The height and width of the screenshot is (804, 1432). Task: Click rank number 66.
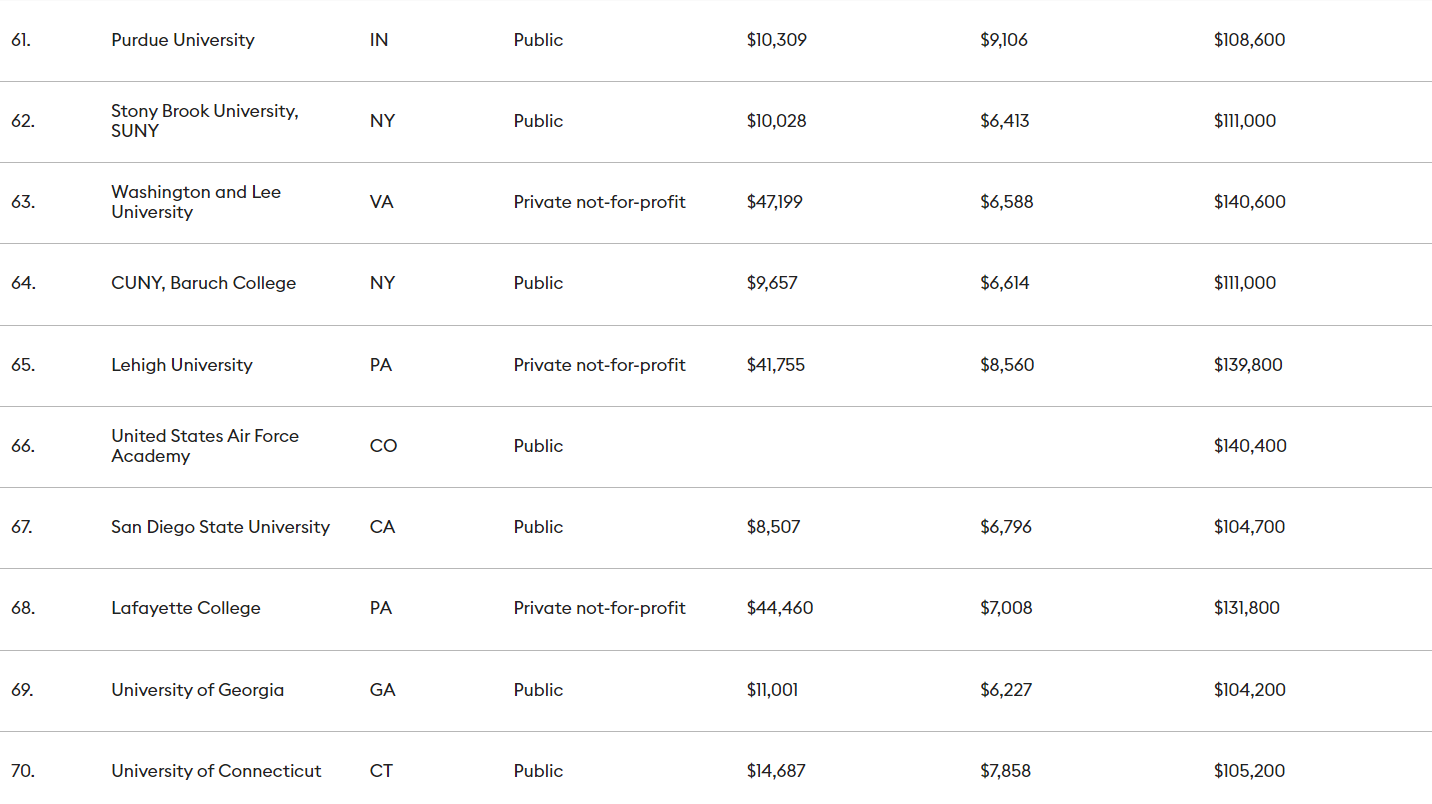click(x=23, y=446)
